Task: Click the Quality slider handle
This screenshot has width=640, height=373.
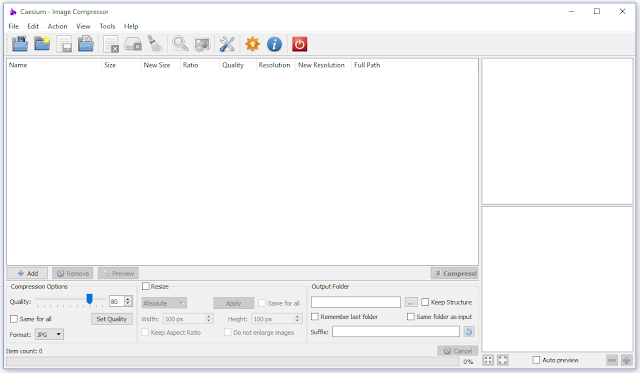Action: coord(89,299)
